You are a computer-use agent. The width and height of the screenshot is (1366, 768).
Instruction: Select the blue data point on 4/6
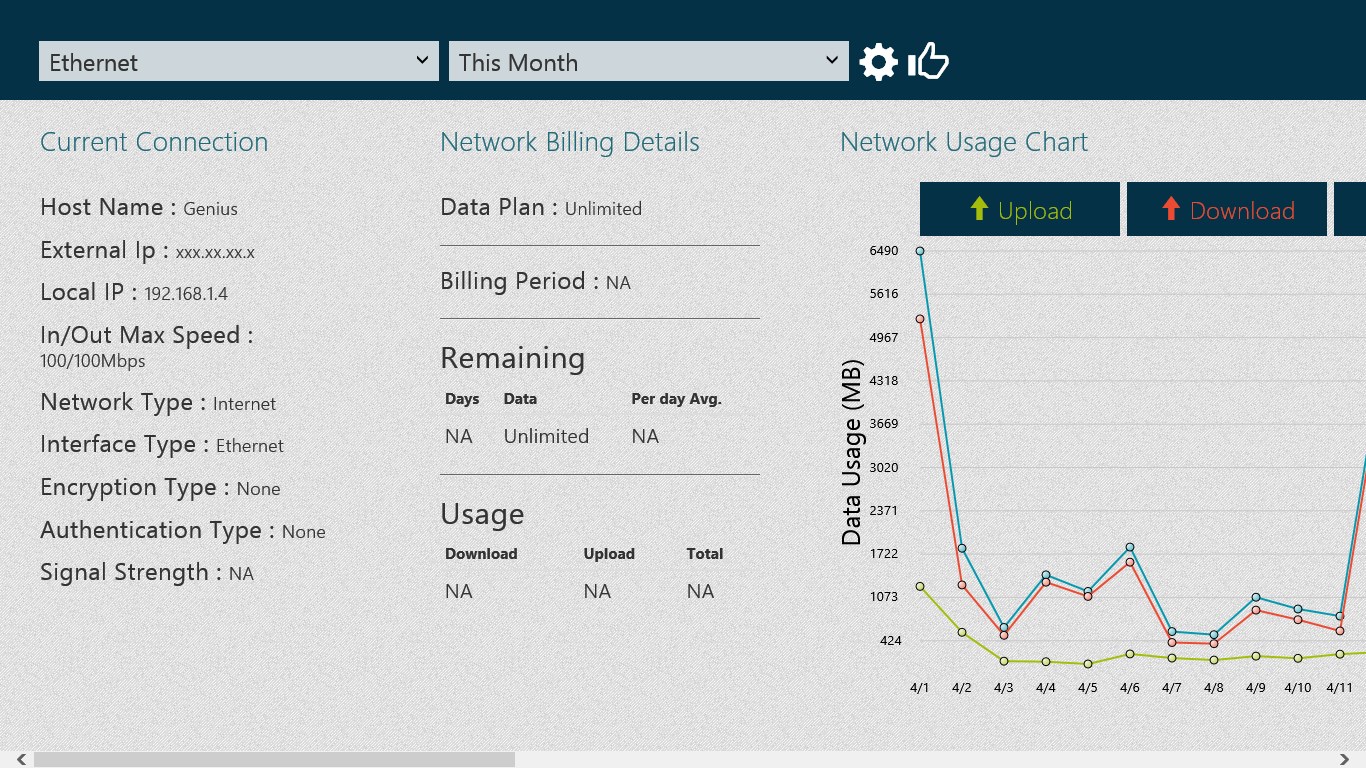click(1130, 548)
